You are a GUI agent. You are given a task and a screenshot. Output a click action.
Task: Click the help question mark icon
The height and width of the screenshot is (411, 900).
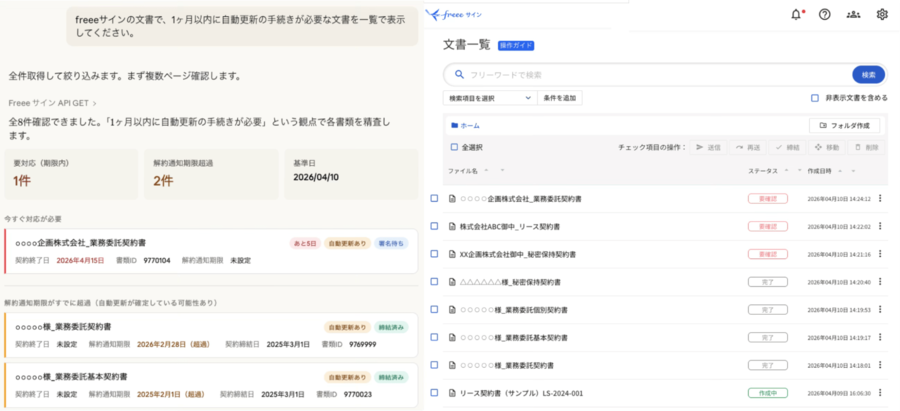(x=825, y=14)
